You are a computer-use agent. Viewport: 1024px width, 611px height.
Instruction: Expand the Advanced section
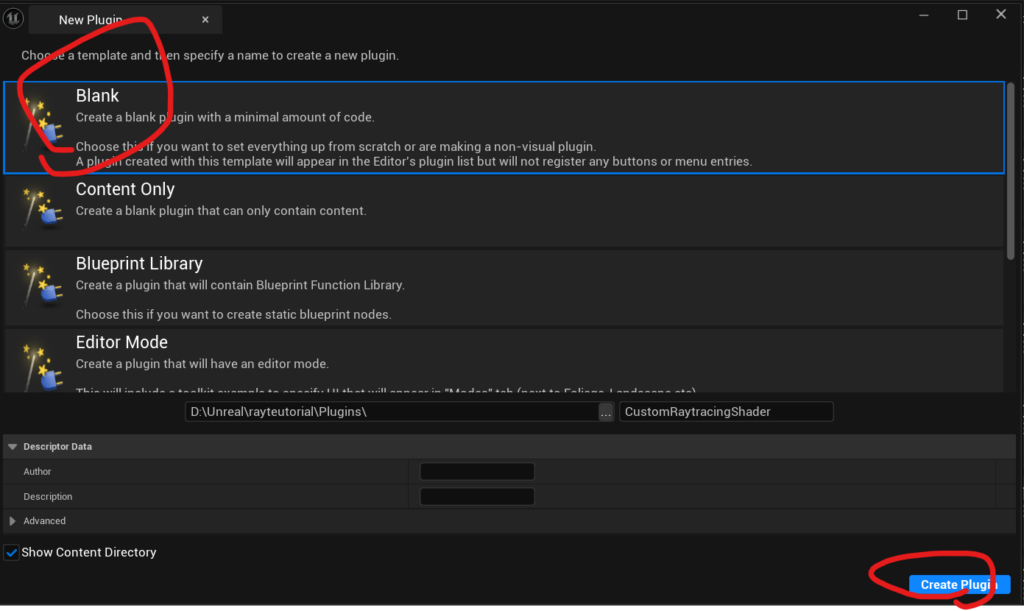point(13,521)
